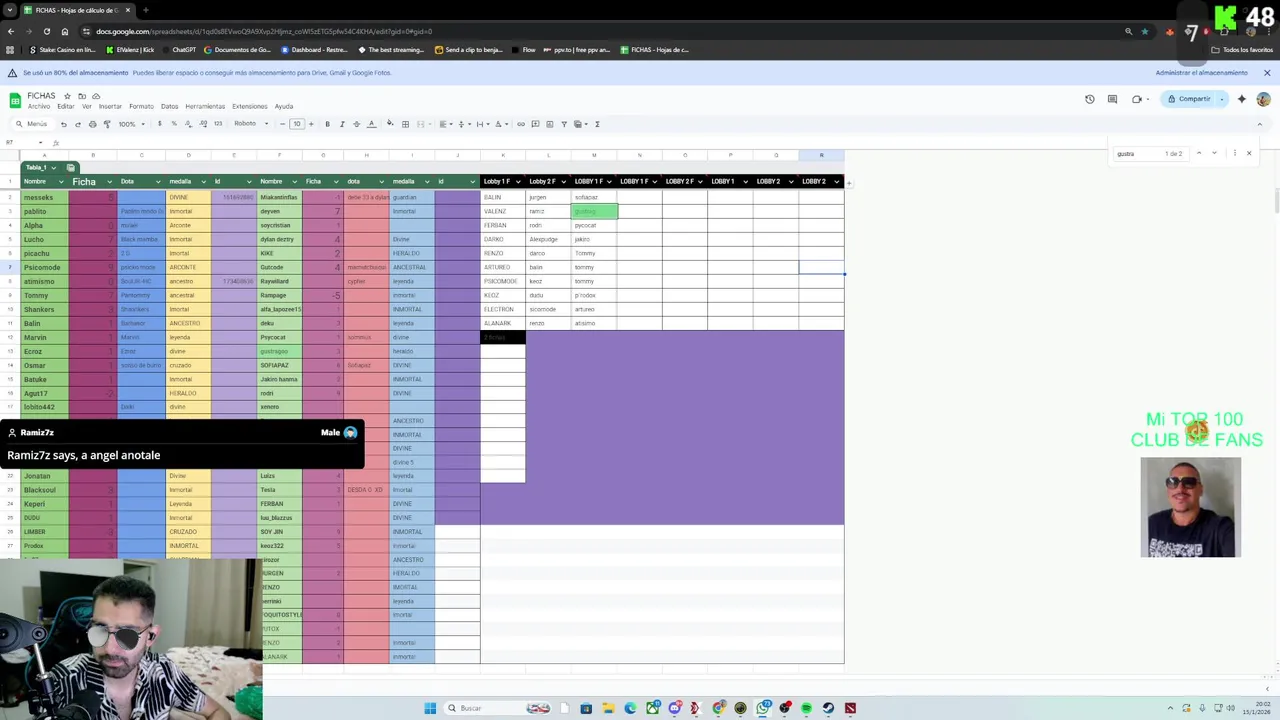Click the Print icon

click(92, 124)
